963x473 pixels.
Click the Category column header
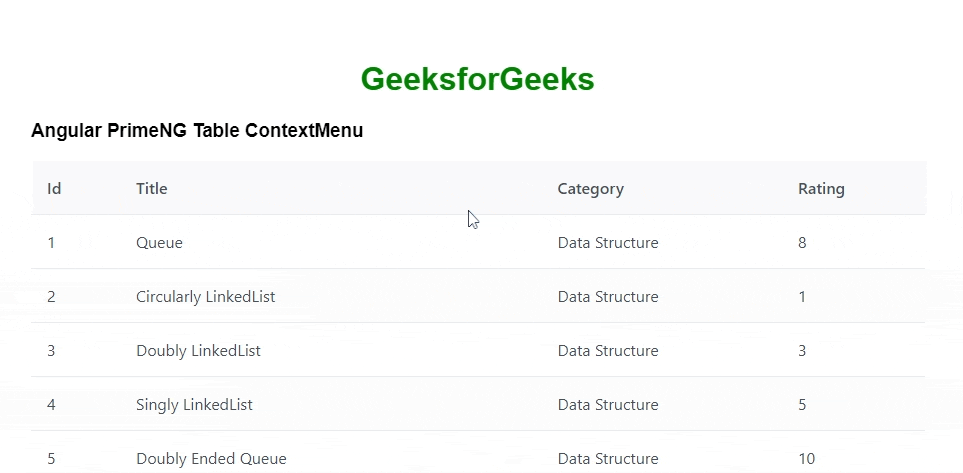[590, 189]
